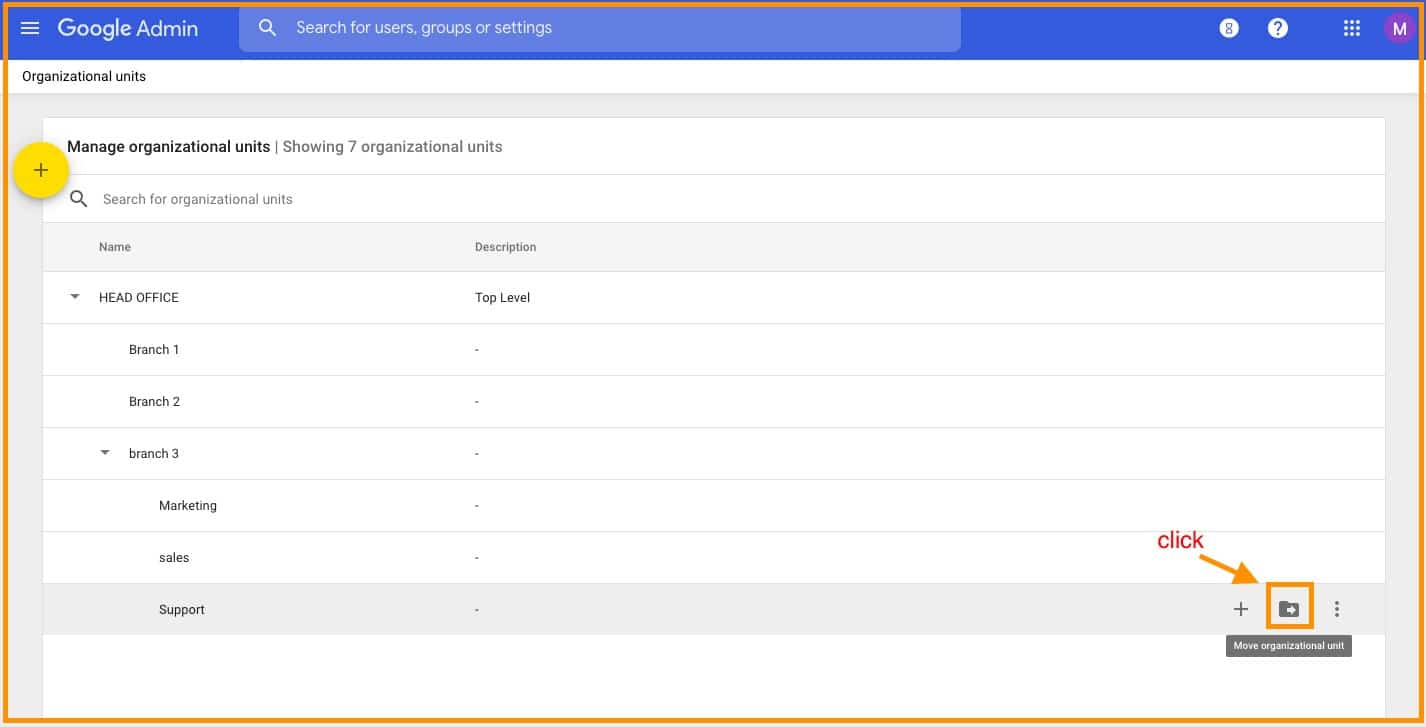Click Move organizational unit folder icon
The height and width of the screenshot is (727, 1426).
(1289, 609)
